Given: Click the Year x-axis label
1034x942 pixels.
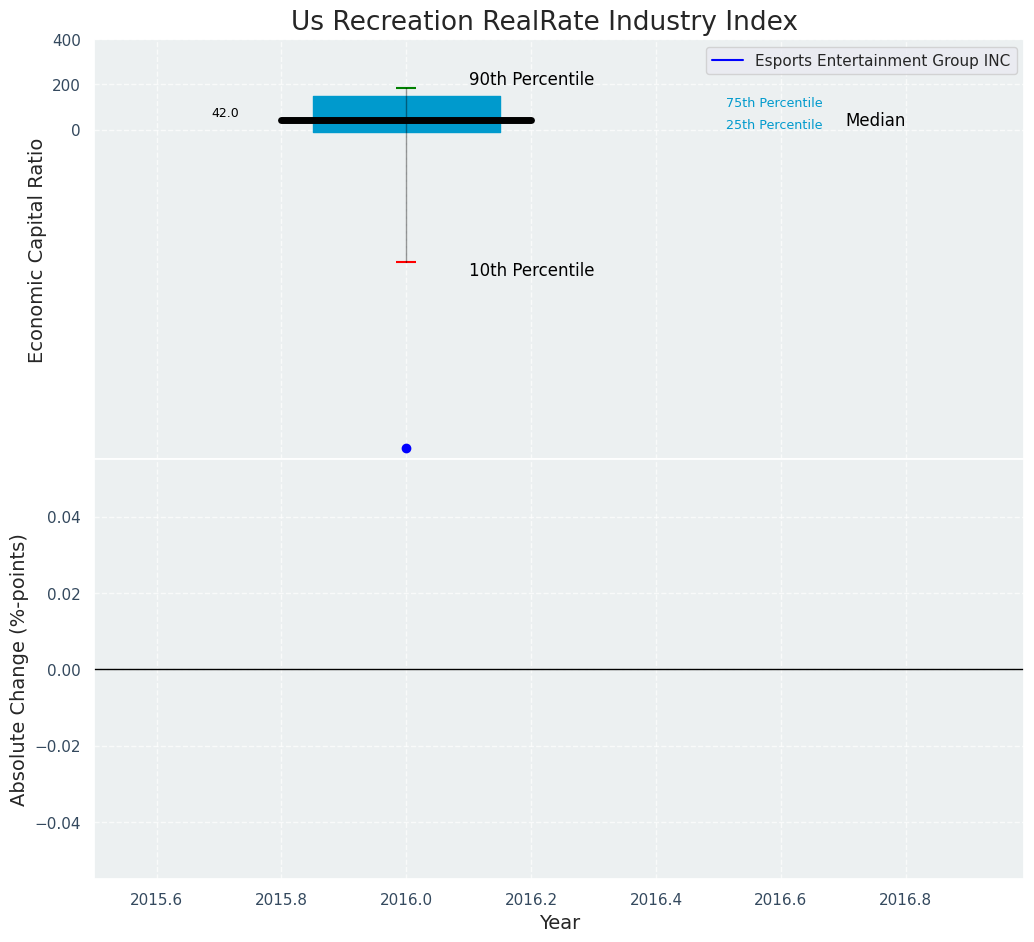Looking at the screenshot, I should pyautogui.click(x=559, y=923).
